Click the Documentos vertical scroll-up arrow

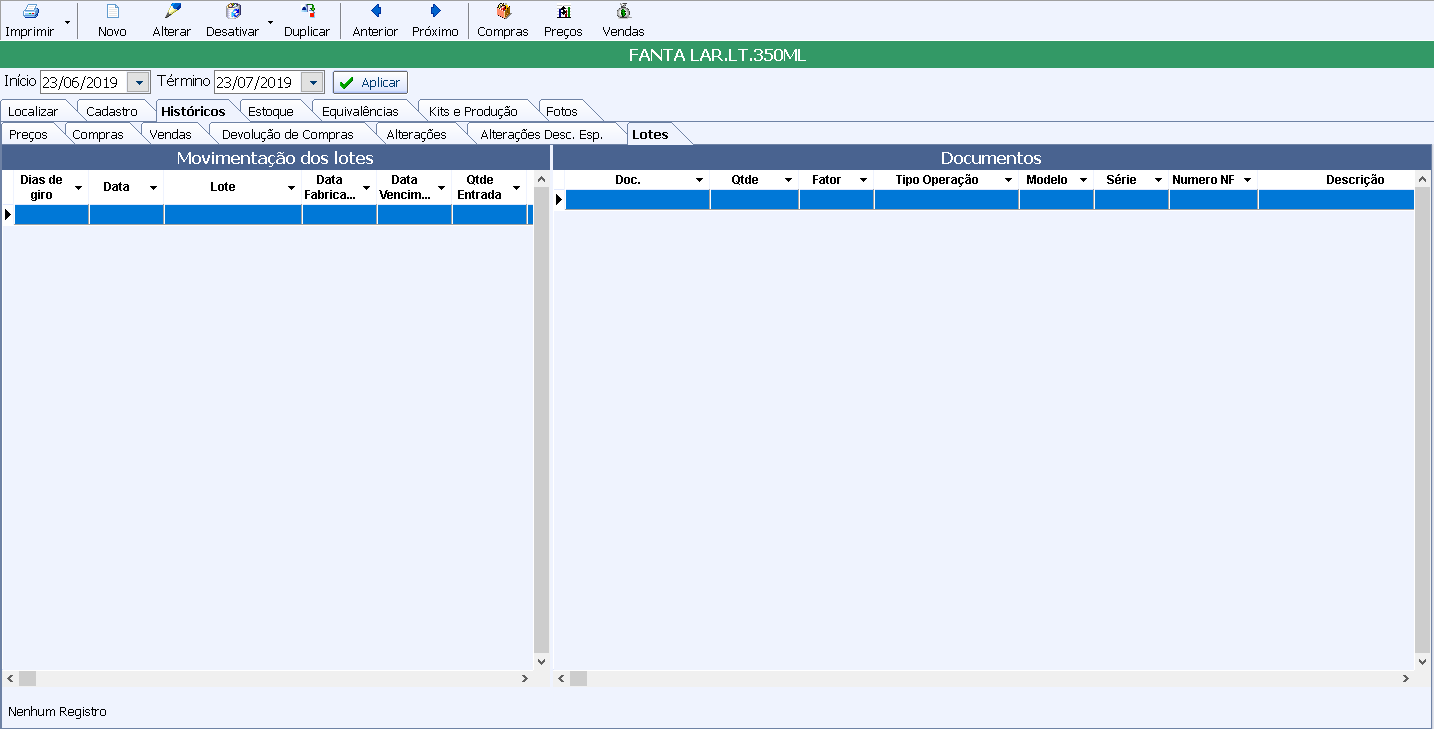(x=1423, y=179)
